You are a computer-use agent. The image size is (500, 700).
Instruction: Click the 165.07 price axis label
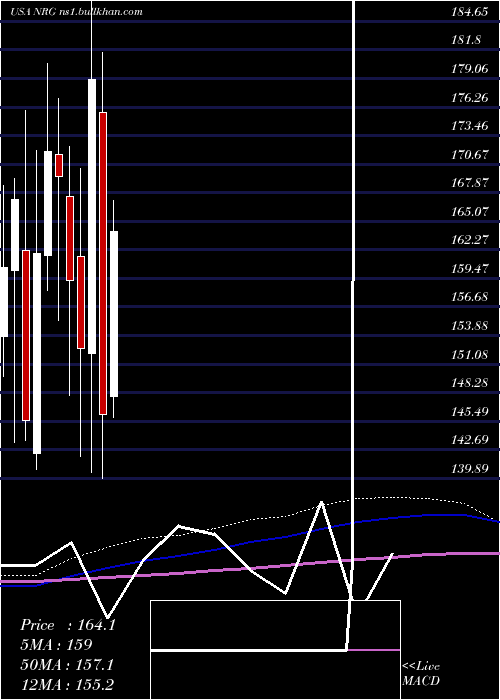point(469,212)
